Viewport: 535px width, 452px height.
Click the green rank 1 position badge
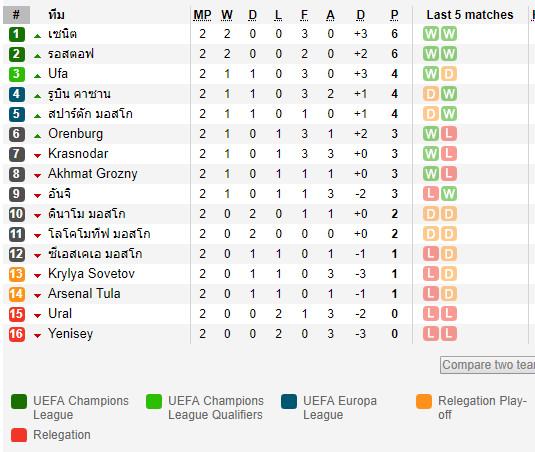pyautogui.click(x=17, y=34)
